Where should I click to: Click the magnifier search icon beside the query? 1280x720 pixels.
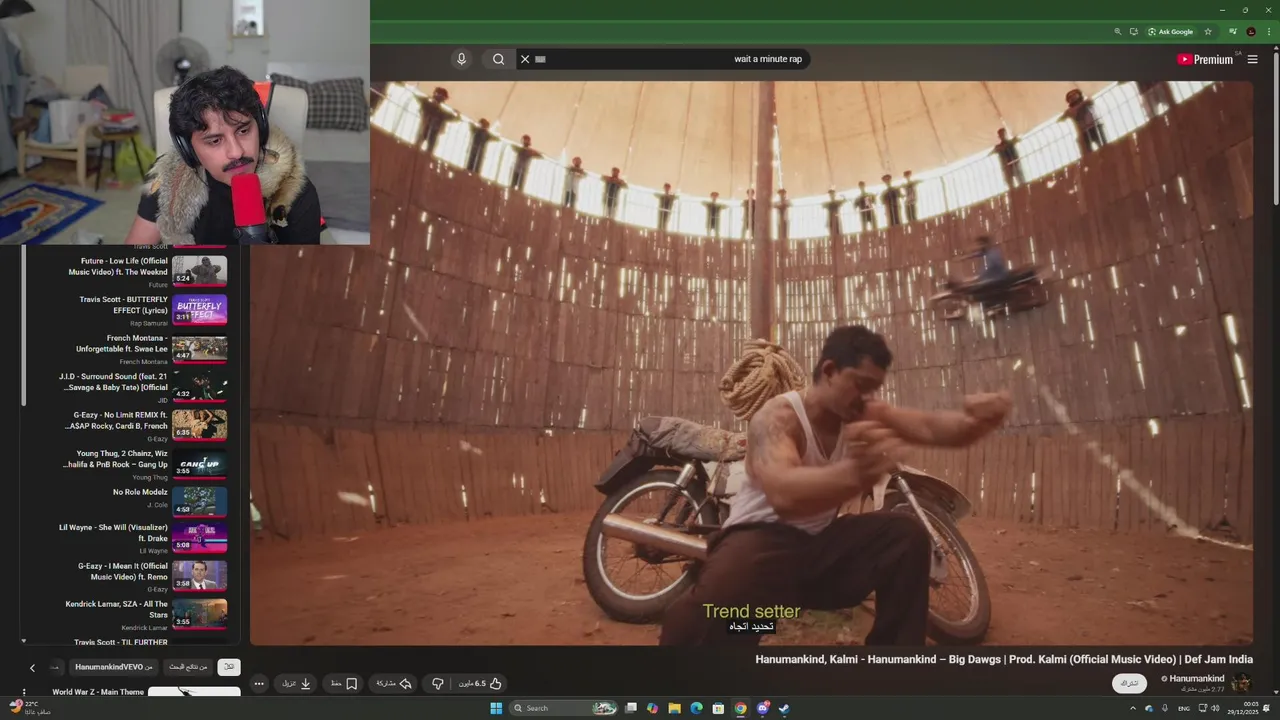pyautogui.click(x=498, y=59)
